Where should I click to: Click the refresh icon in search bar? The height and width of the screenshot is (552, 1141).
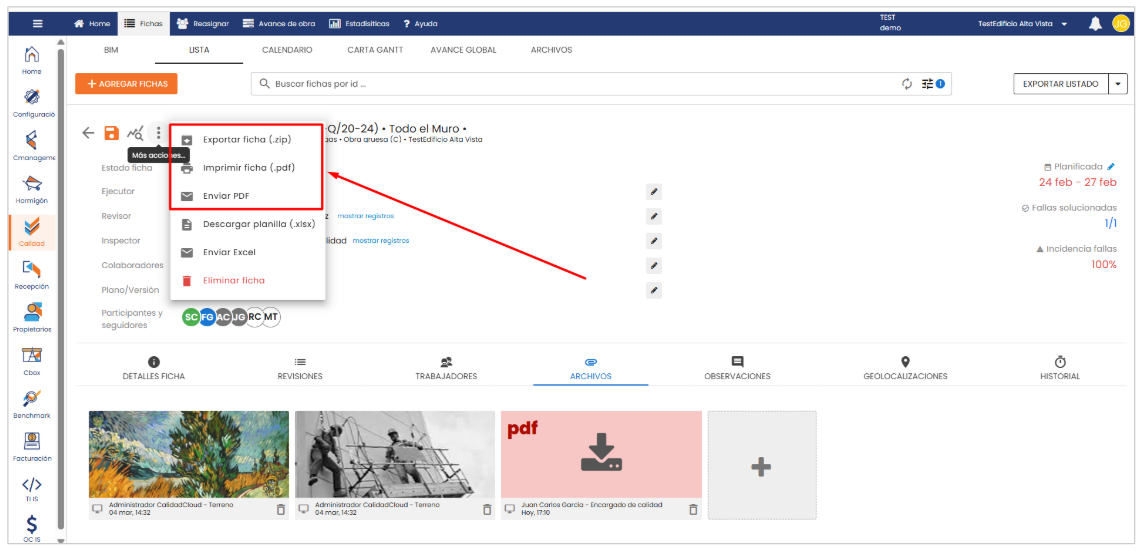coord(907,84)
